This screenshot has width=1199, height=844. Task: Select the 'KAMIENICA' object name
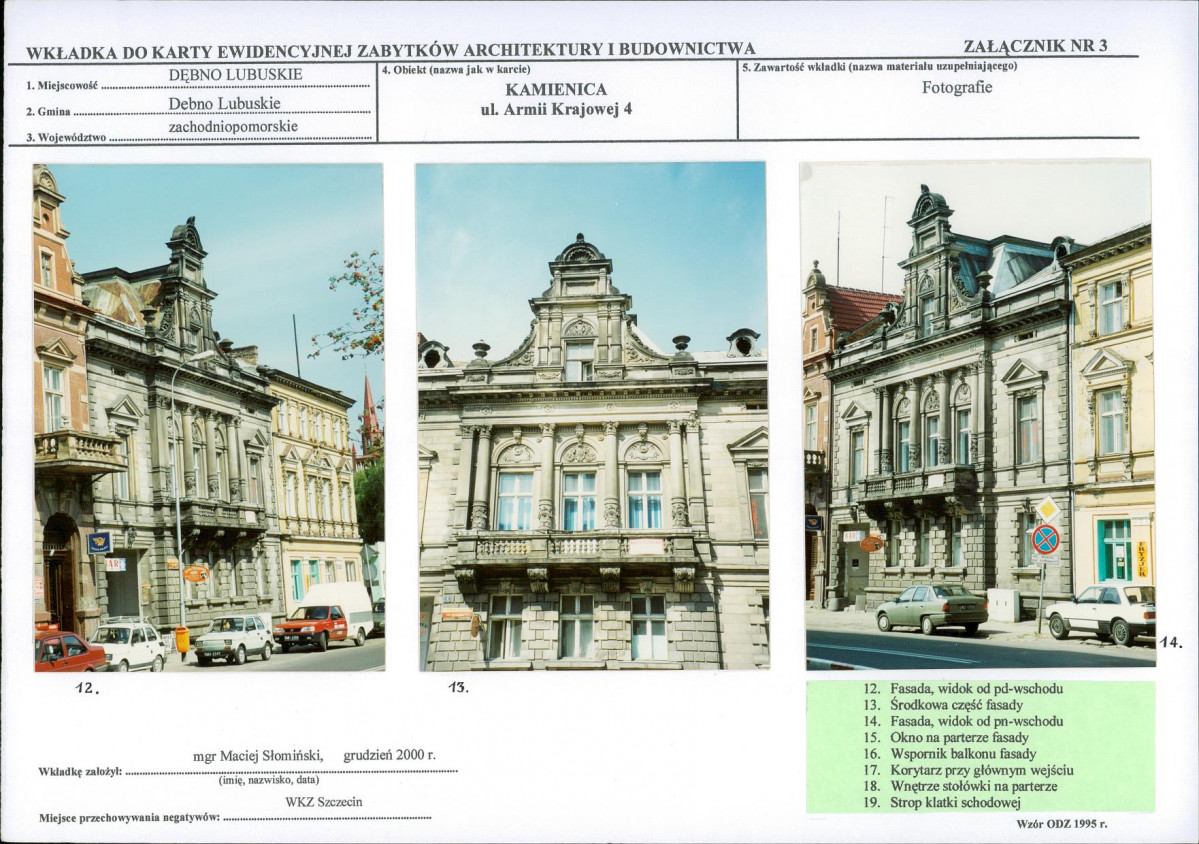(x=556, y=90)
